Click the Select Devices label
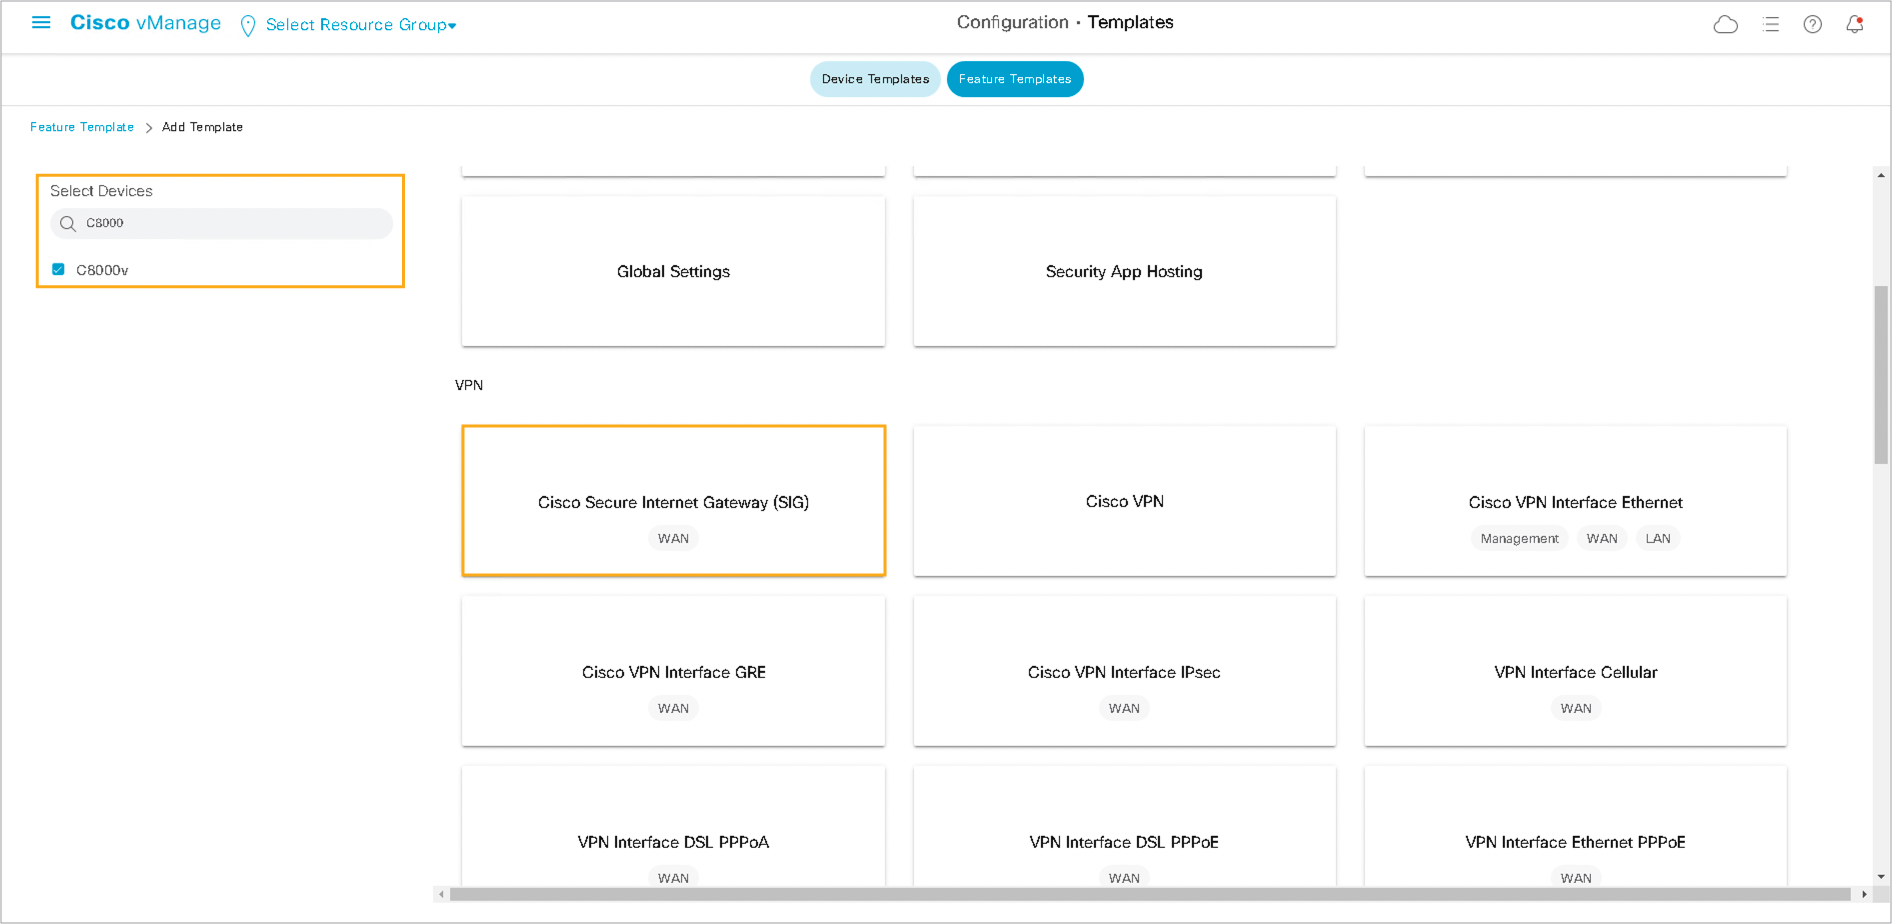 (101, 191)
